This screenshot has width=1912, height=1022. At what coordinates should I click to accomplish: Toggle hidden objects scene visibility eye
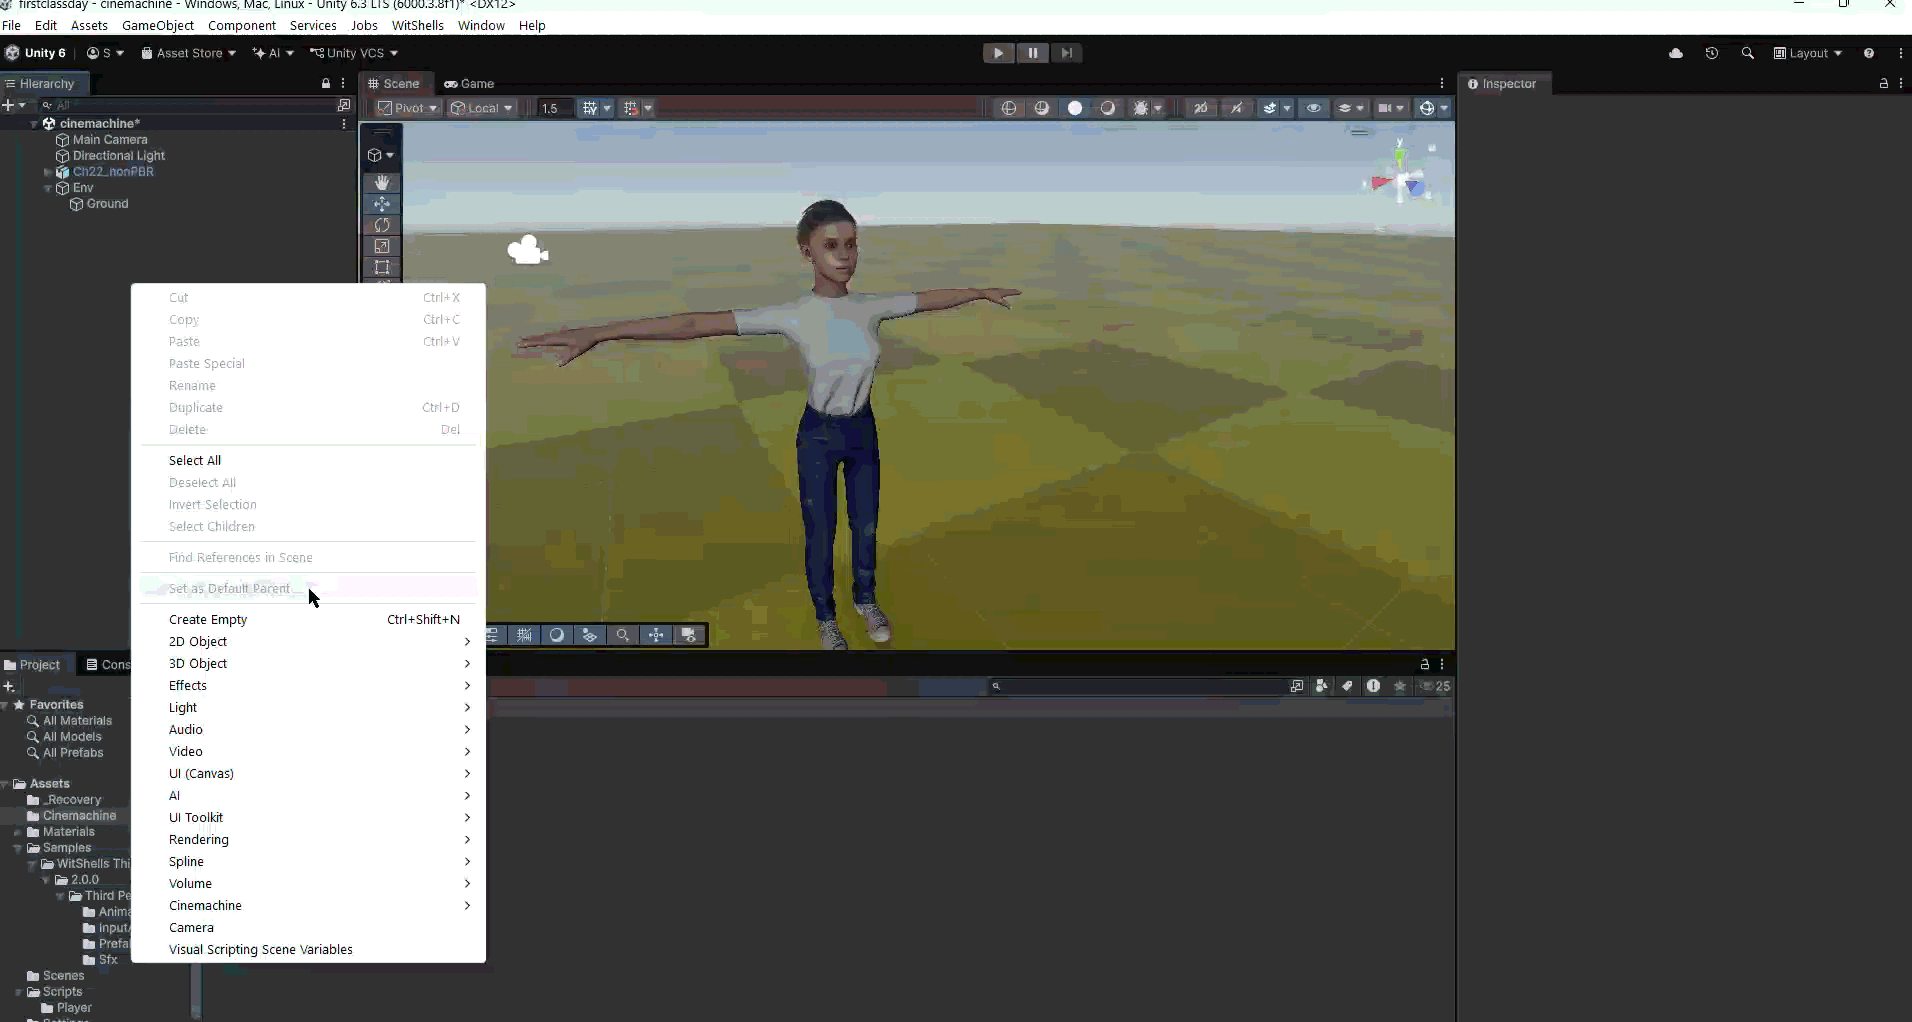tap(1314, 108)
